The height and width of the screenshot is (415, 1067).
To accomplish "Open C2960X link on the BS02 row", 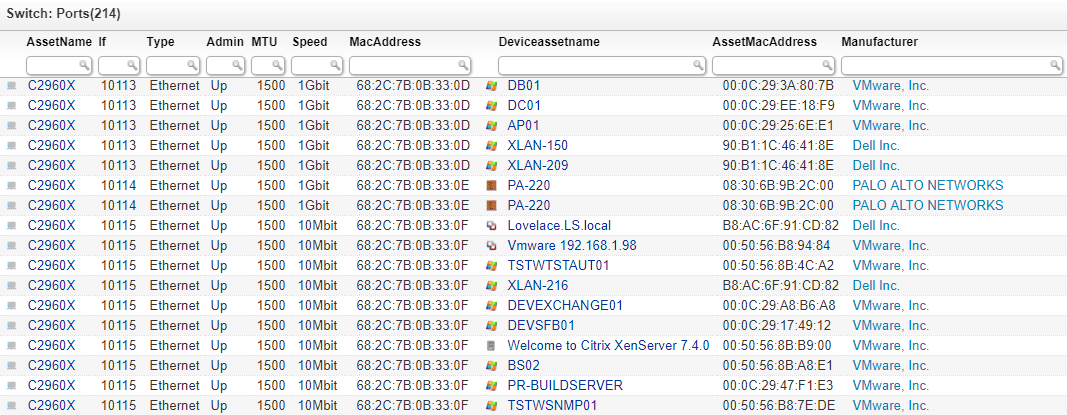I will coord(52,366).
